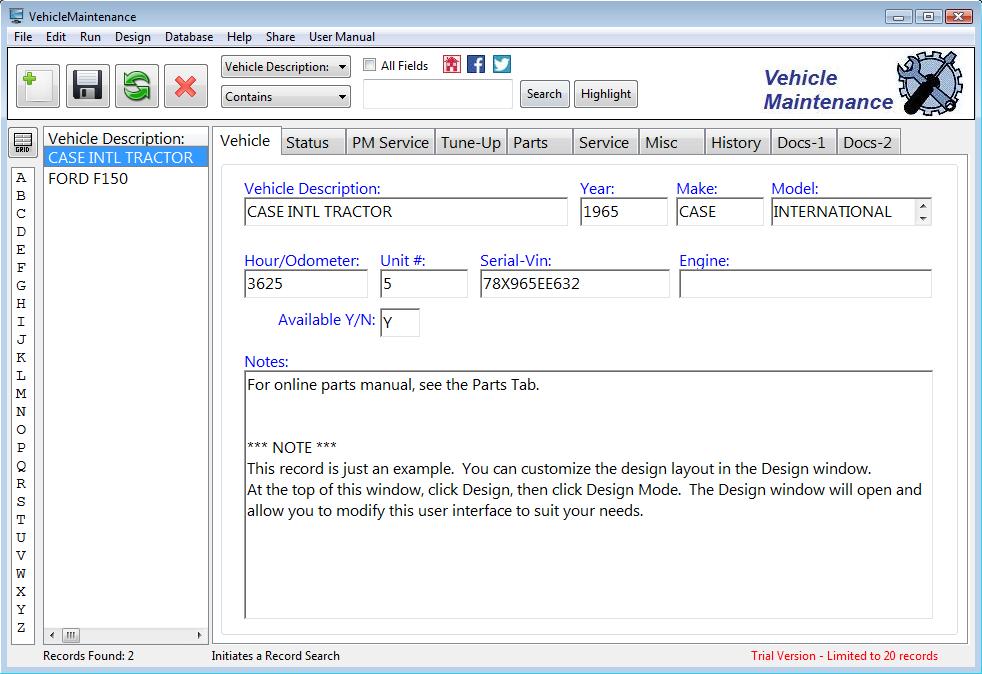Filter records by letter C
Screen dimensions: 982x674
[21, 214]
